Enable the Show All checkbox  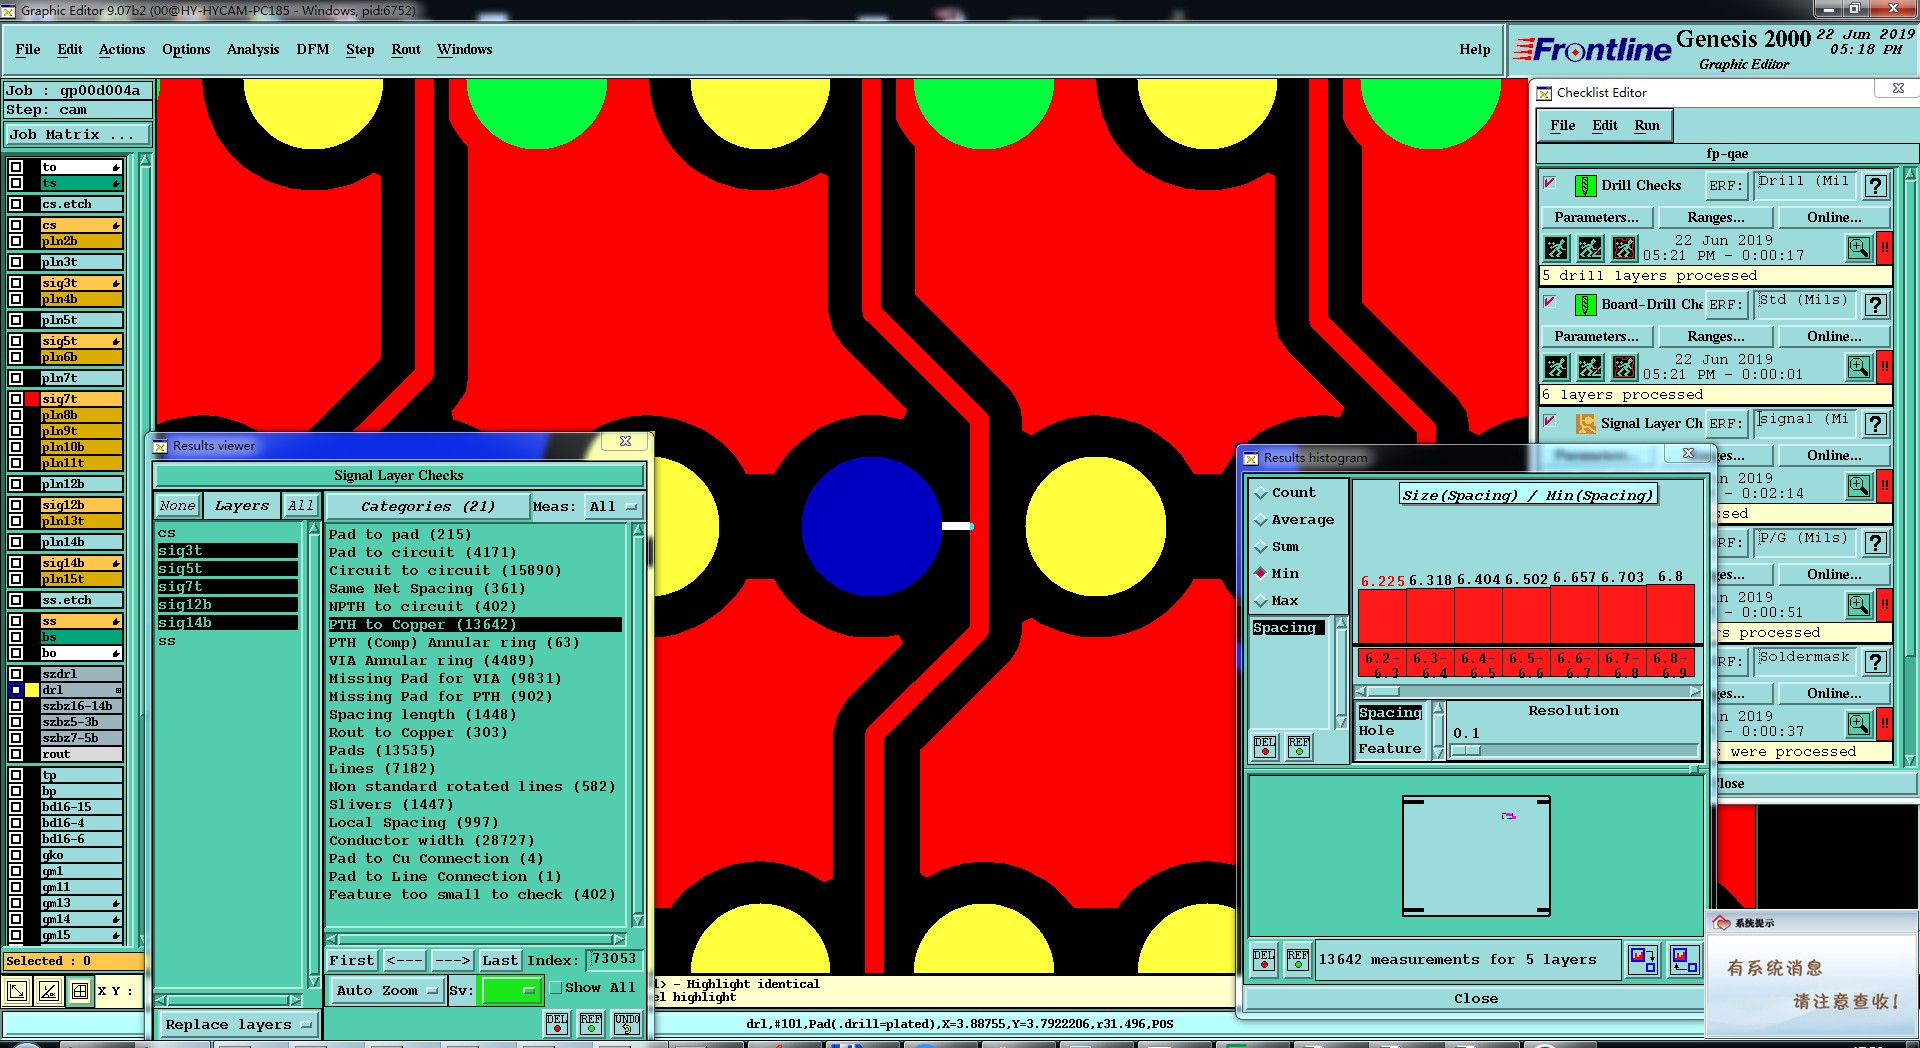pos(556,988)
